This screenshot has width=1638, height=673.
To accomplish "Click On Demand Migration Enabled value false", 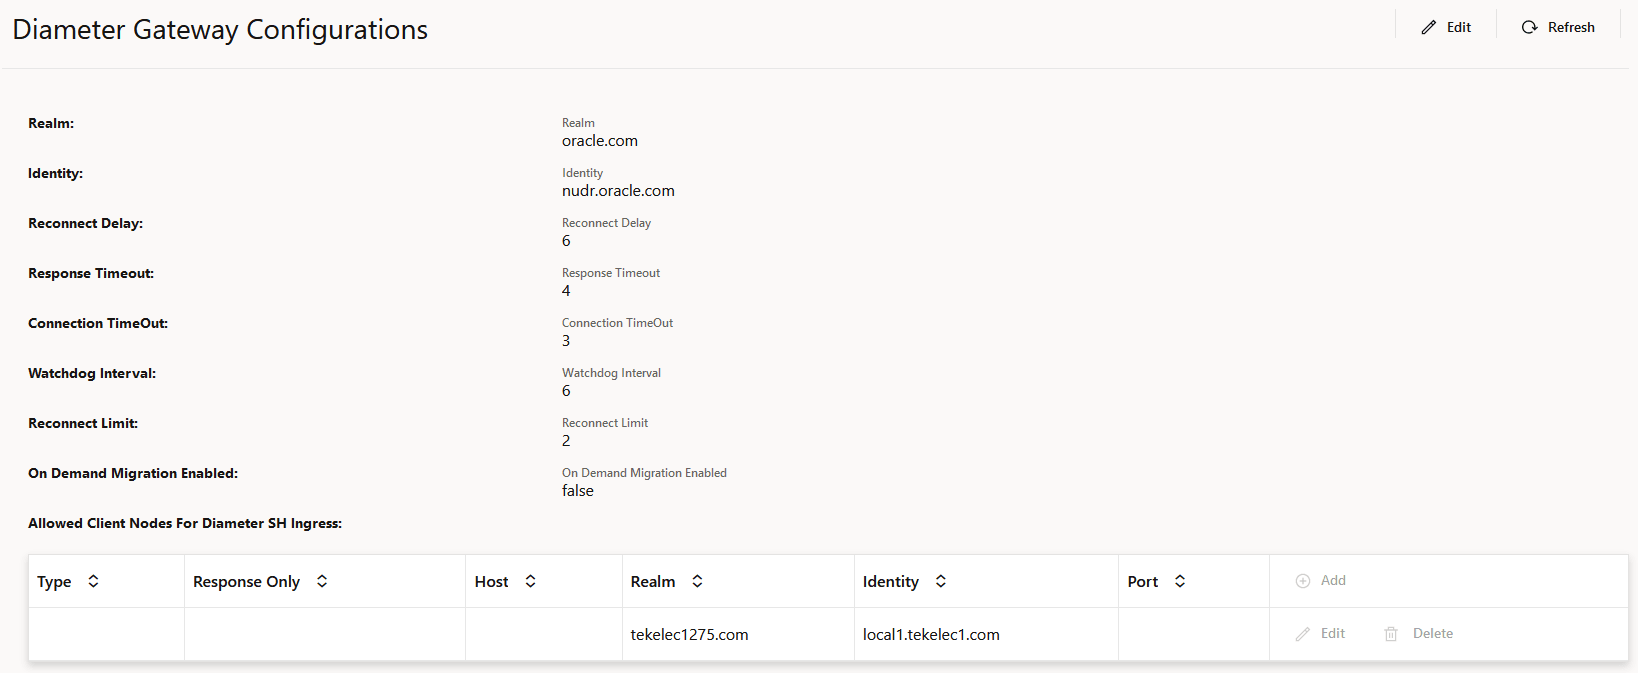I will point(578,491).
